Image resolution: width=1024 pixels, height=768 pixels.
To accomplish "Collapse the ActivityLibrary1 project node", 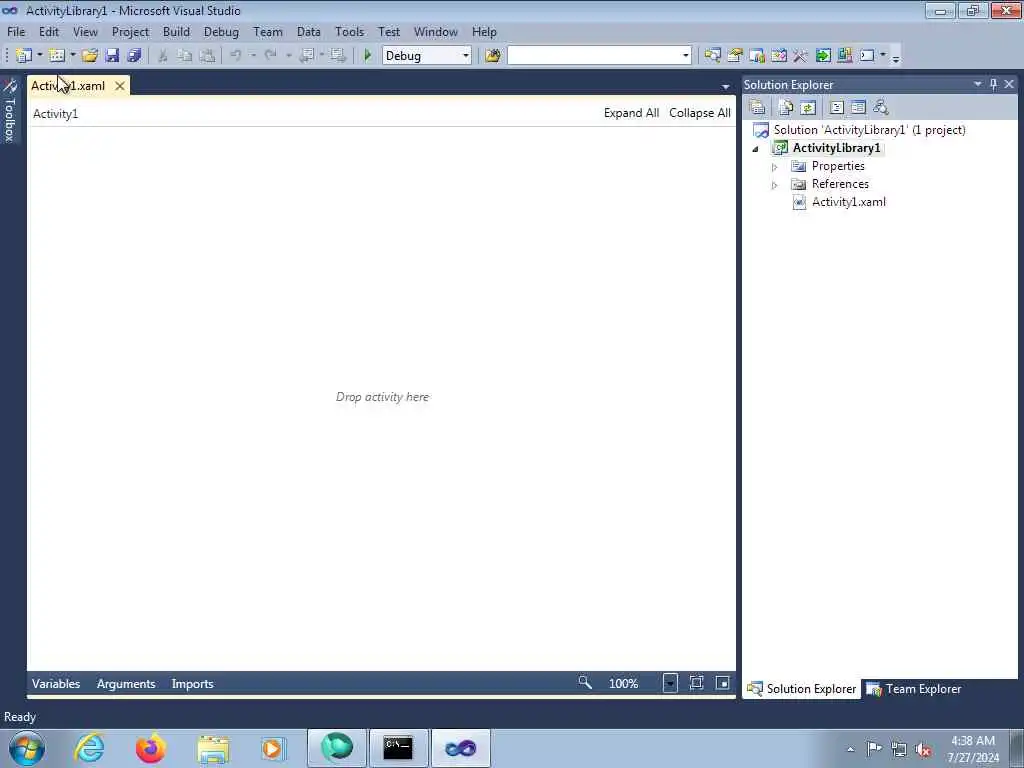I will pyautogui.click(x=756, y=149).
